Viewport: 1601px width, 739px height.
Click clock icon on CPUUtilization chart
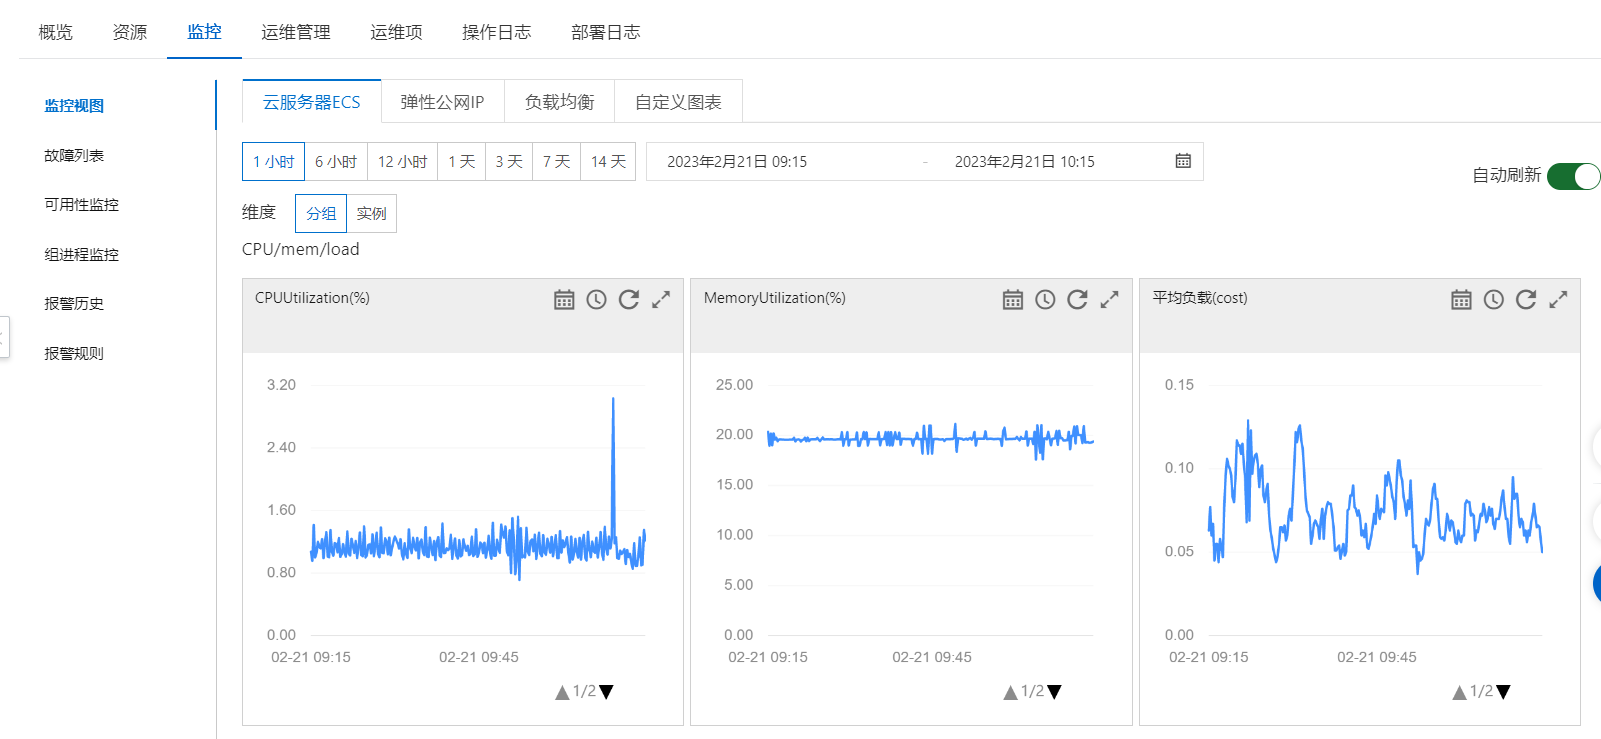[596, 299]
